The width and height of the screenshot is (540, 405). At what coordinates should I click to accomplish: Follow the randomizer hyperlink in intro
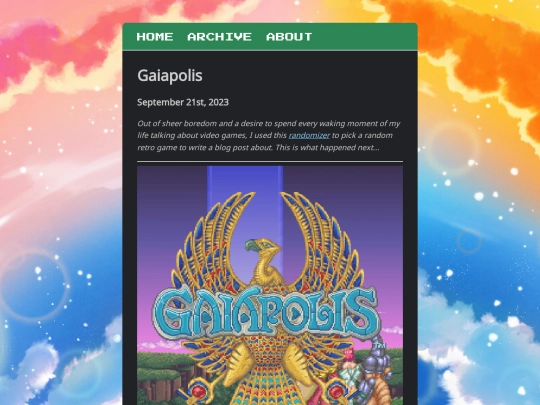click(x=309, y=135)
